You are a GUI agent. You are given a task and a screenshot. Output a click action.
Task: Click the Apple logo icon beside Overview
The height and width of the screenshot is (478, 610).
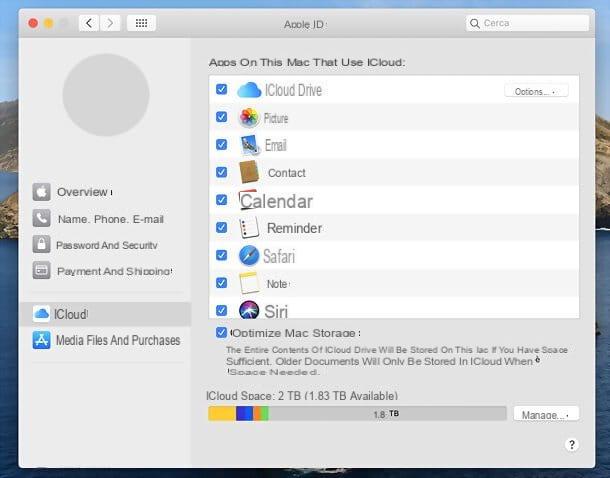[x=42, y=192]
